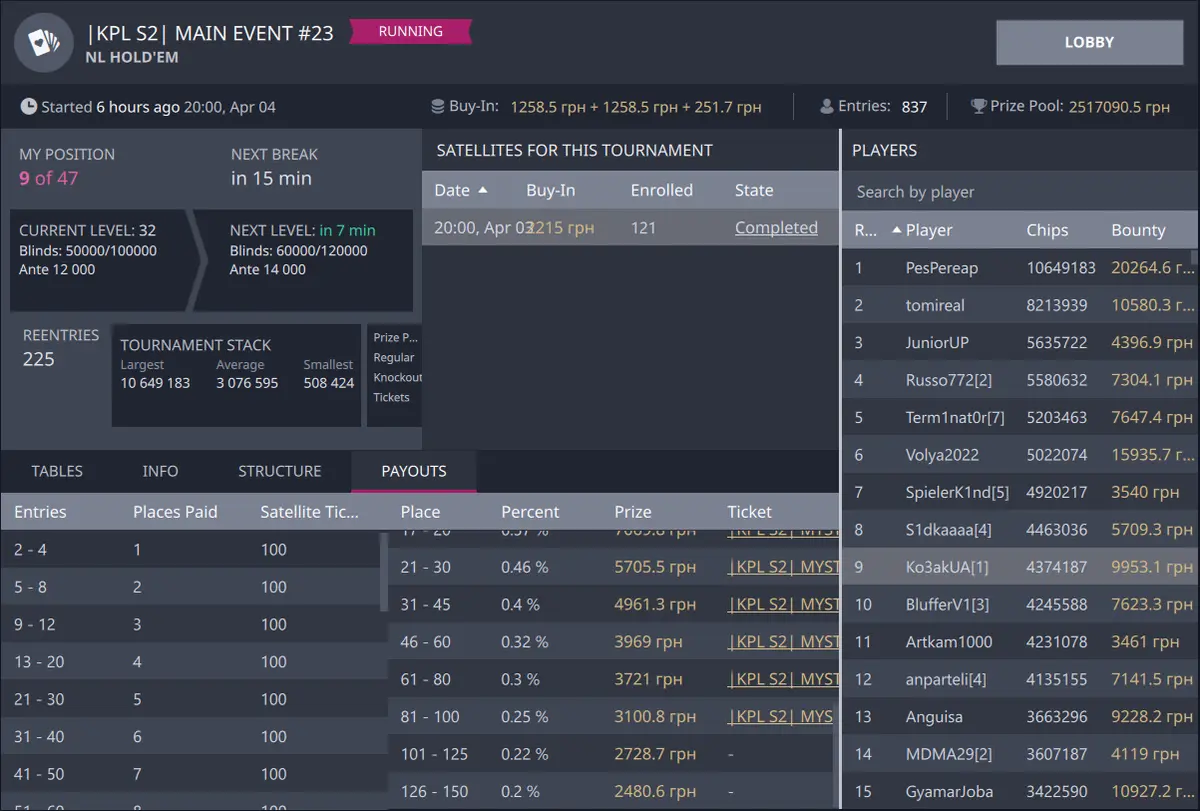
Task: Click the coins icon next to Buy-In
Action: (x=437, y=107)
